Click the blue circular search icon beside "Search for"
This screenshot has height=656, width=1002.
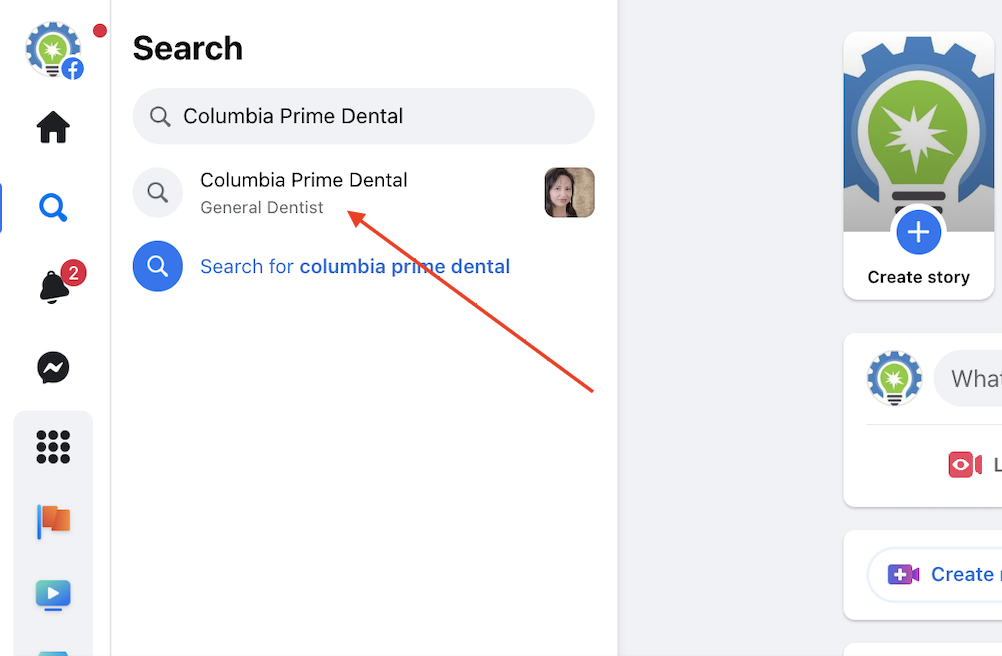coord(158,266)
